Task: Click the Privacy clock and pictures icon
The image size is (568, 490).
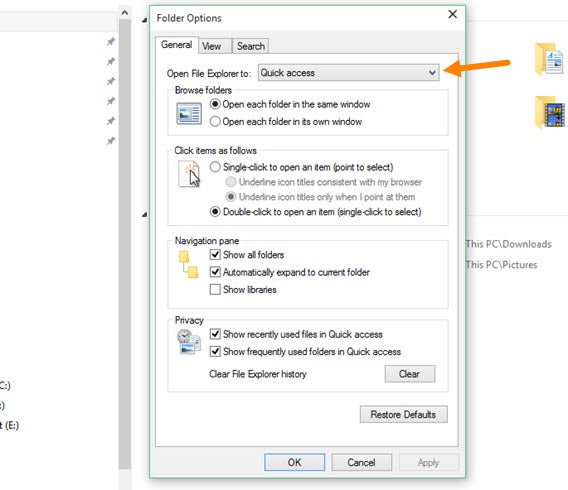Action: [x=189, y=342]
